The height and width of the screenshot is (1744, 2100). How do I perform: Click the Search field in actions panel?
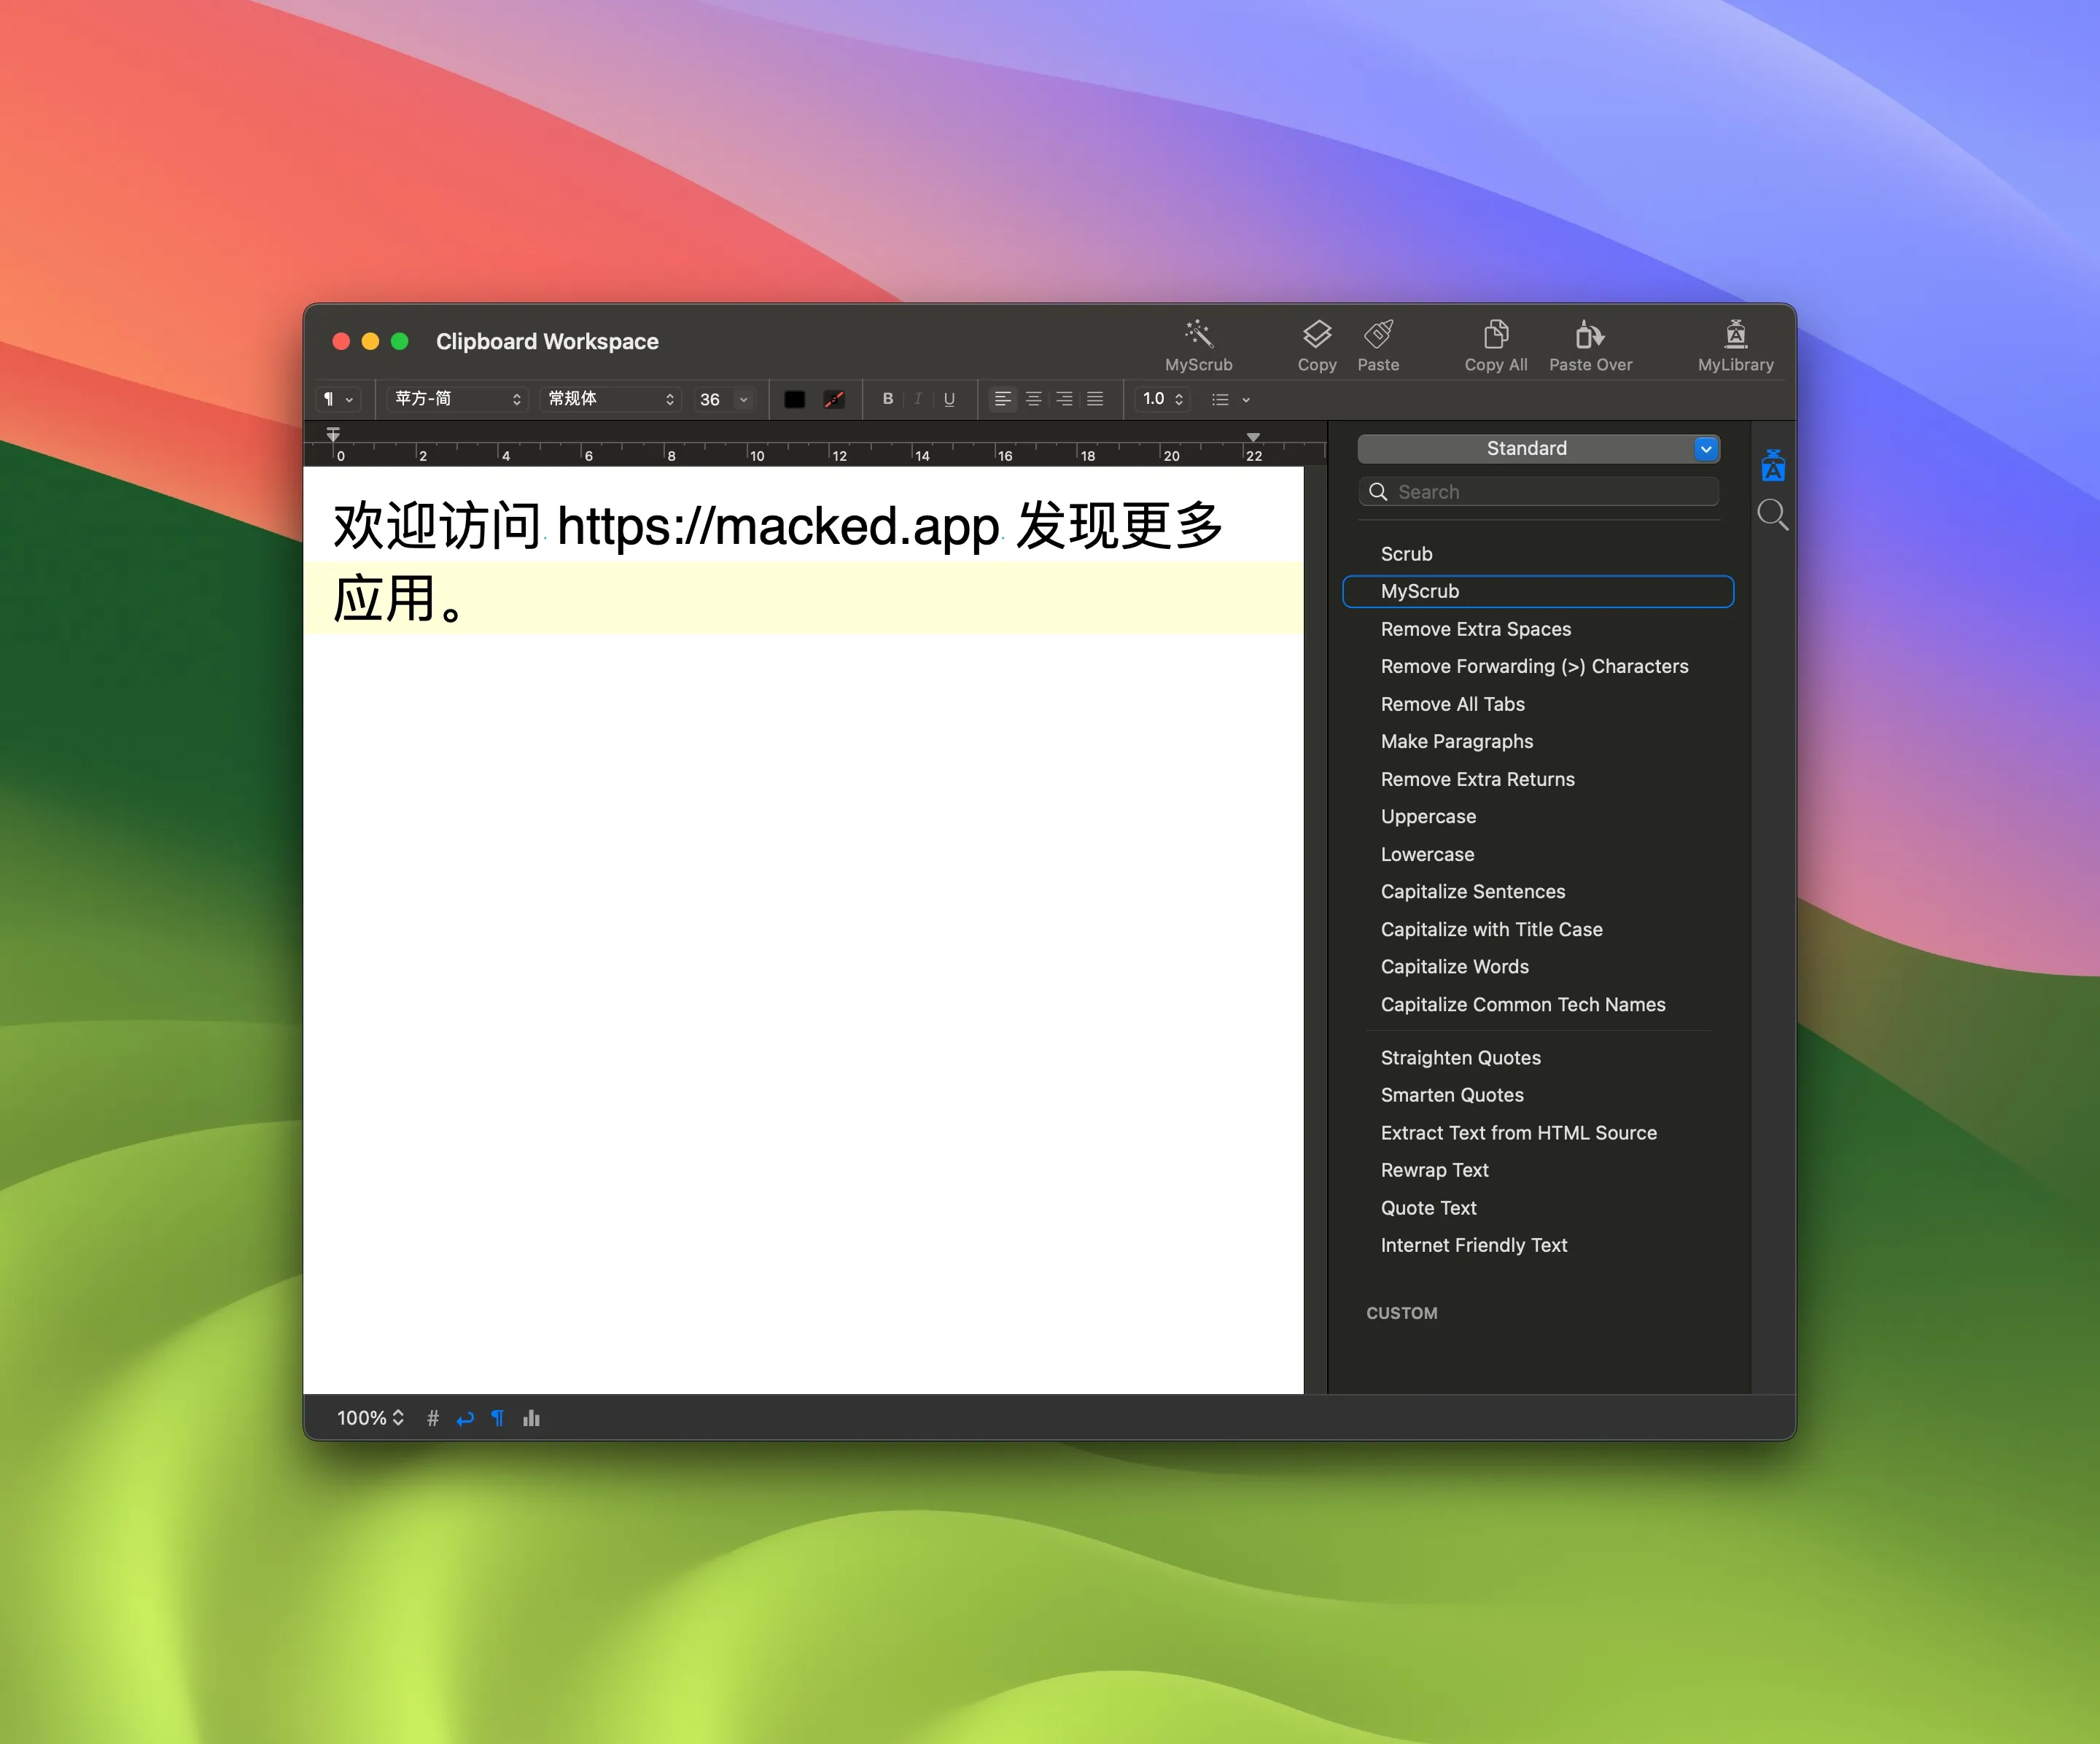coord(1538,492)
